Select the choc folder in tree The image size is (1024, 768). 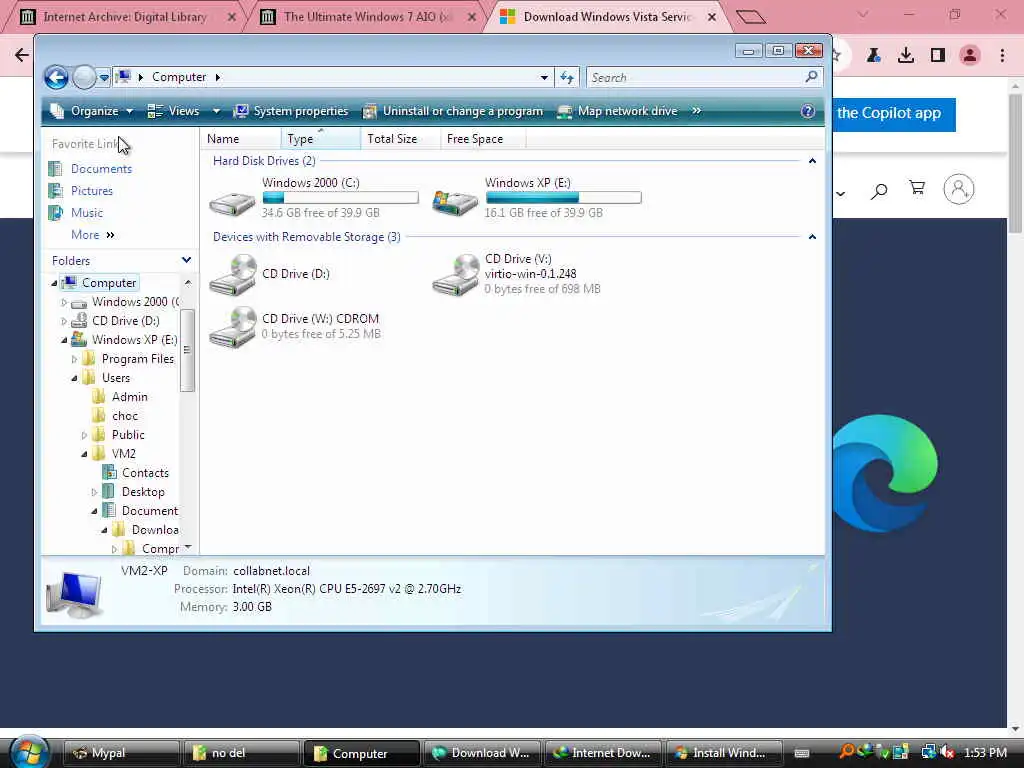(124, 415)
